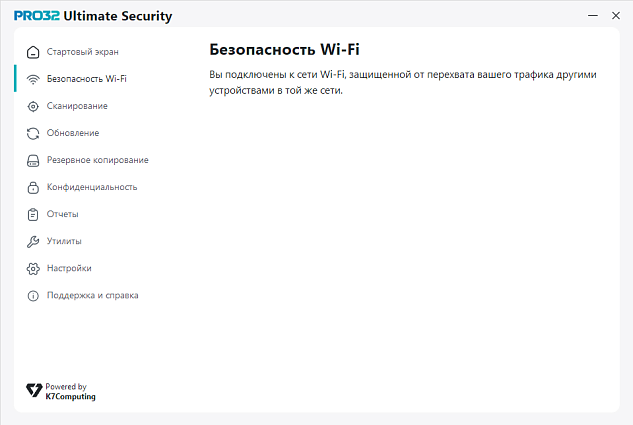Click the home icon beside Стартовый экран

click(33, 52)
